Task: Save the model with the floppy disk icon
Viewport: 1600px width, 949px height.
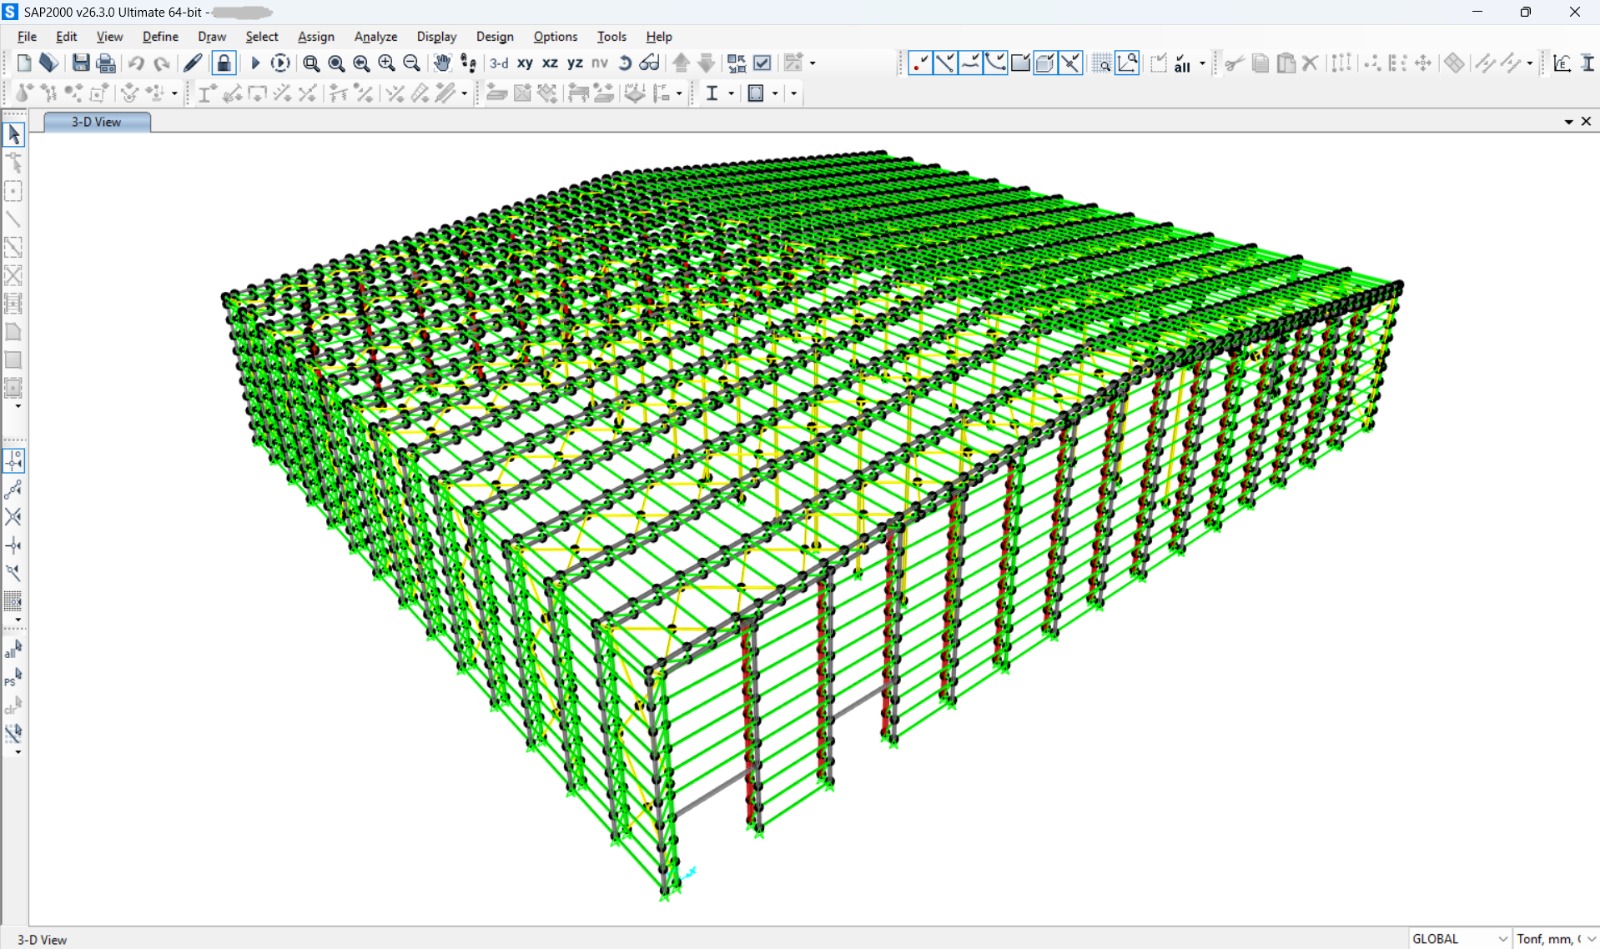Action: [x=81, y=63]
